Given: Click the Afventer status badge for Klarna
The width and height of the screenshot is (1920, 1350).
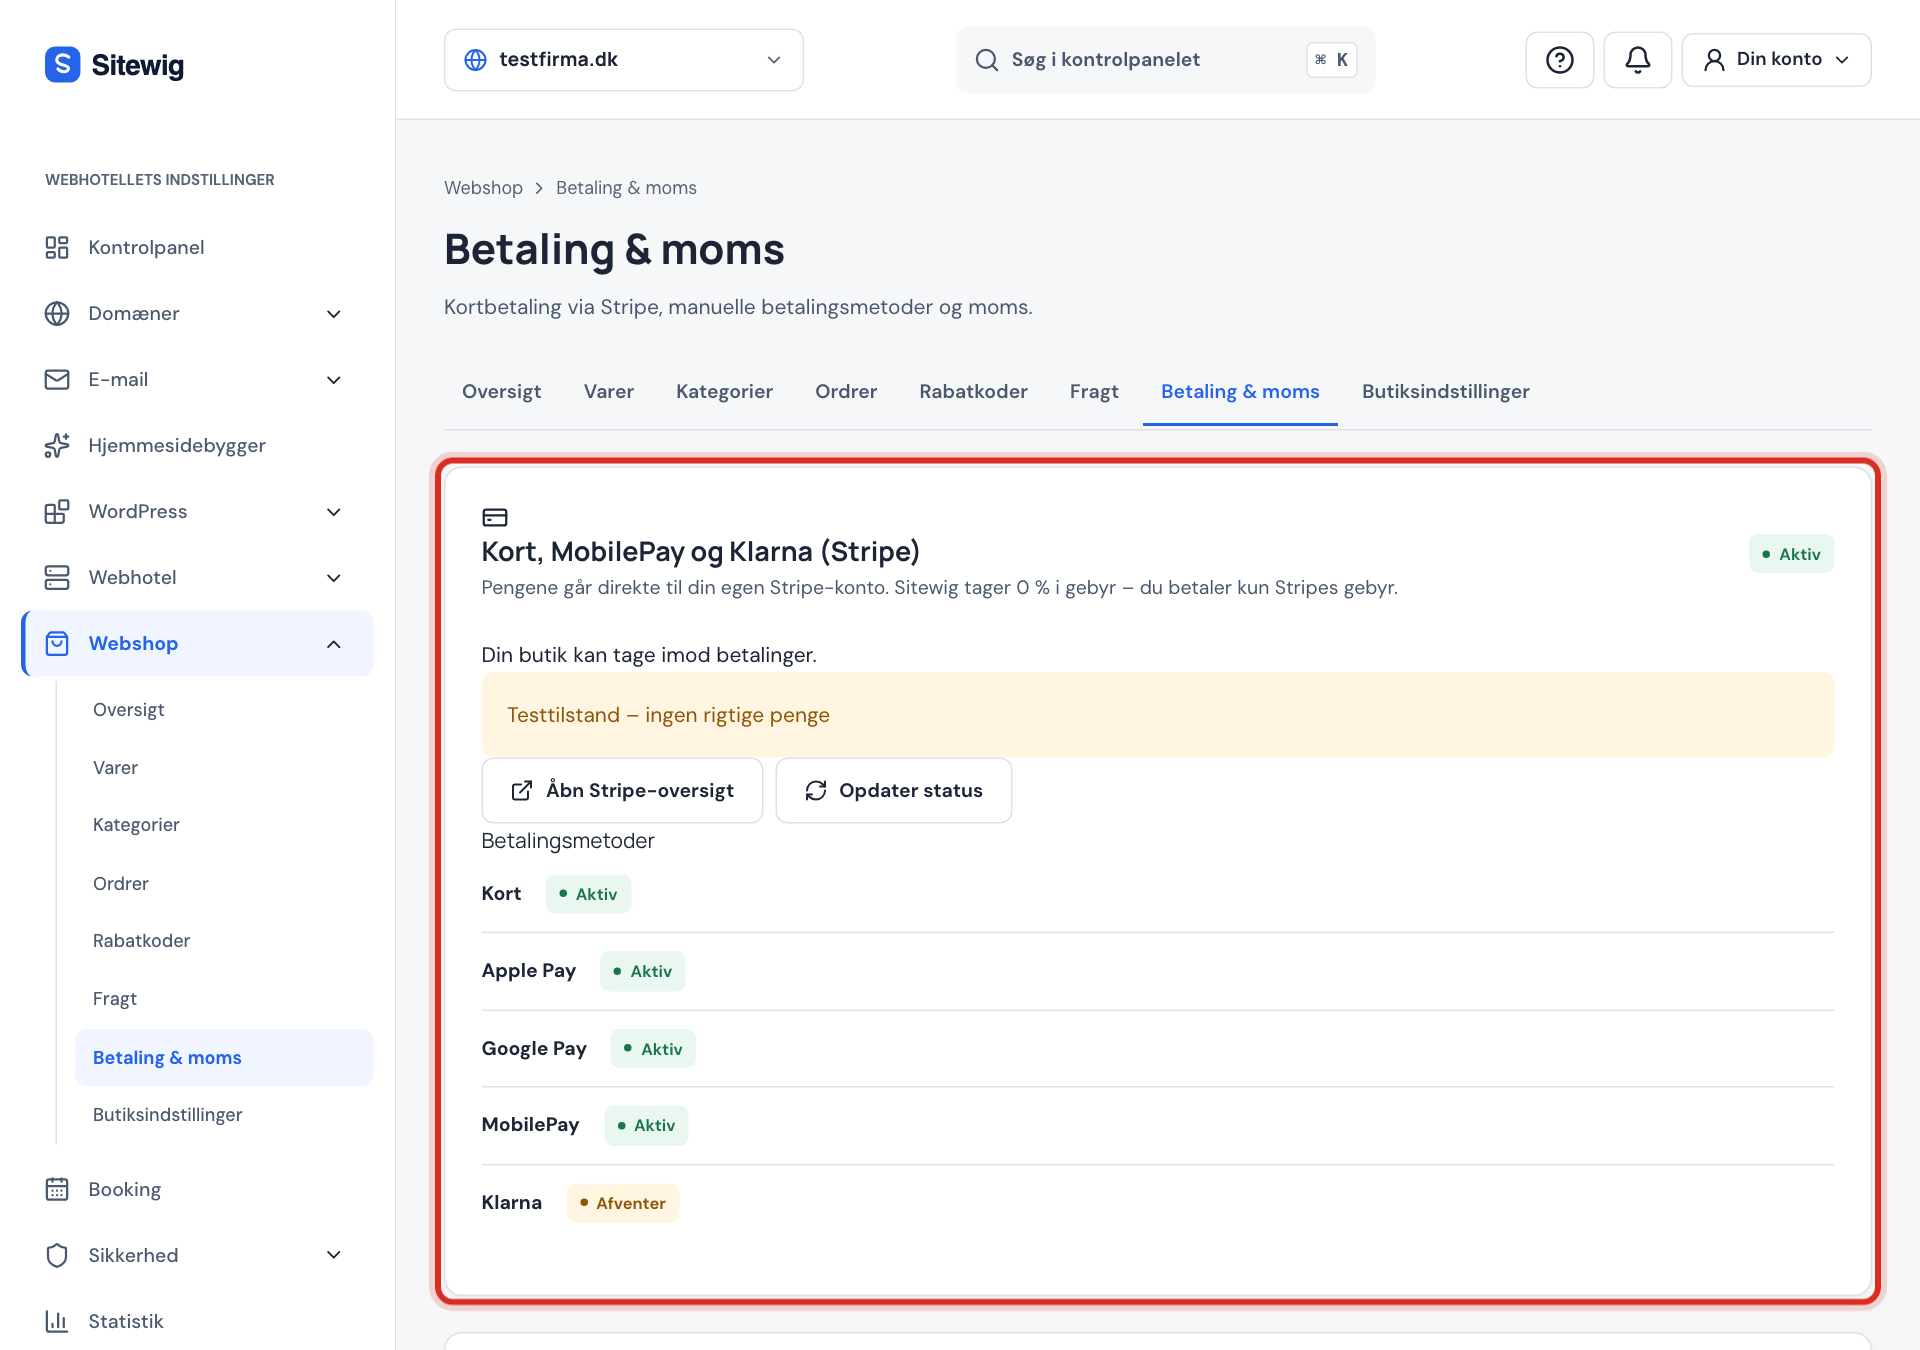Looking at the screenshot, I should (x=622, y=1203).
